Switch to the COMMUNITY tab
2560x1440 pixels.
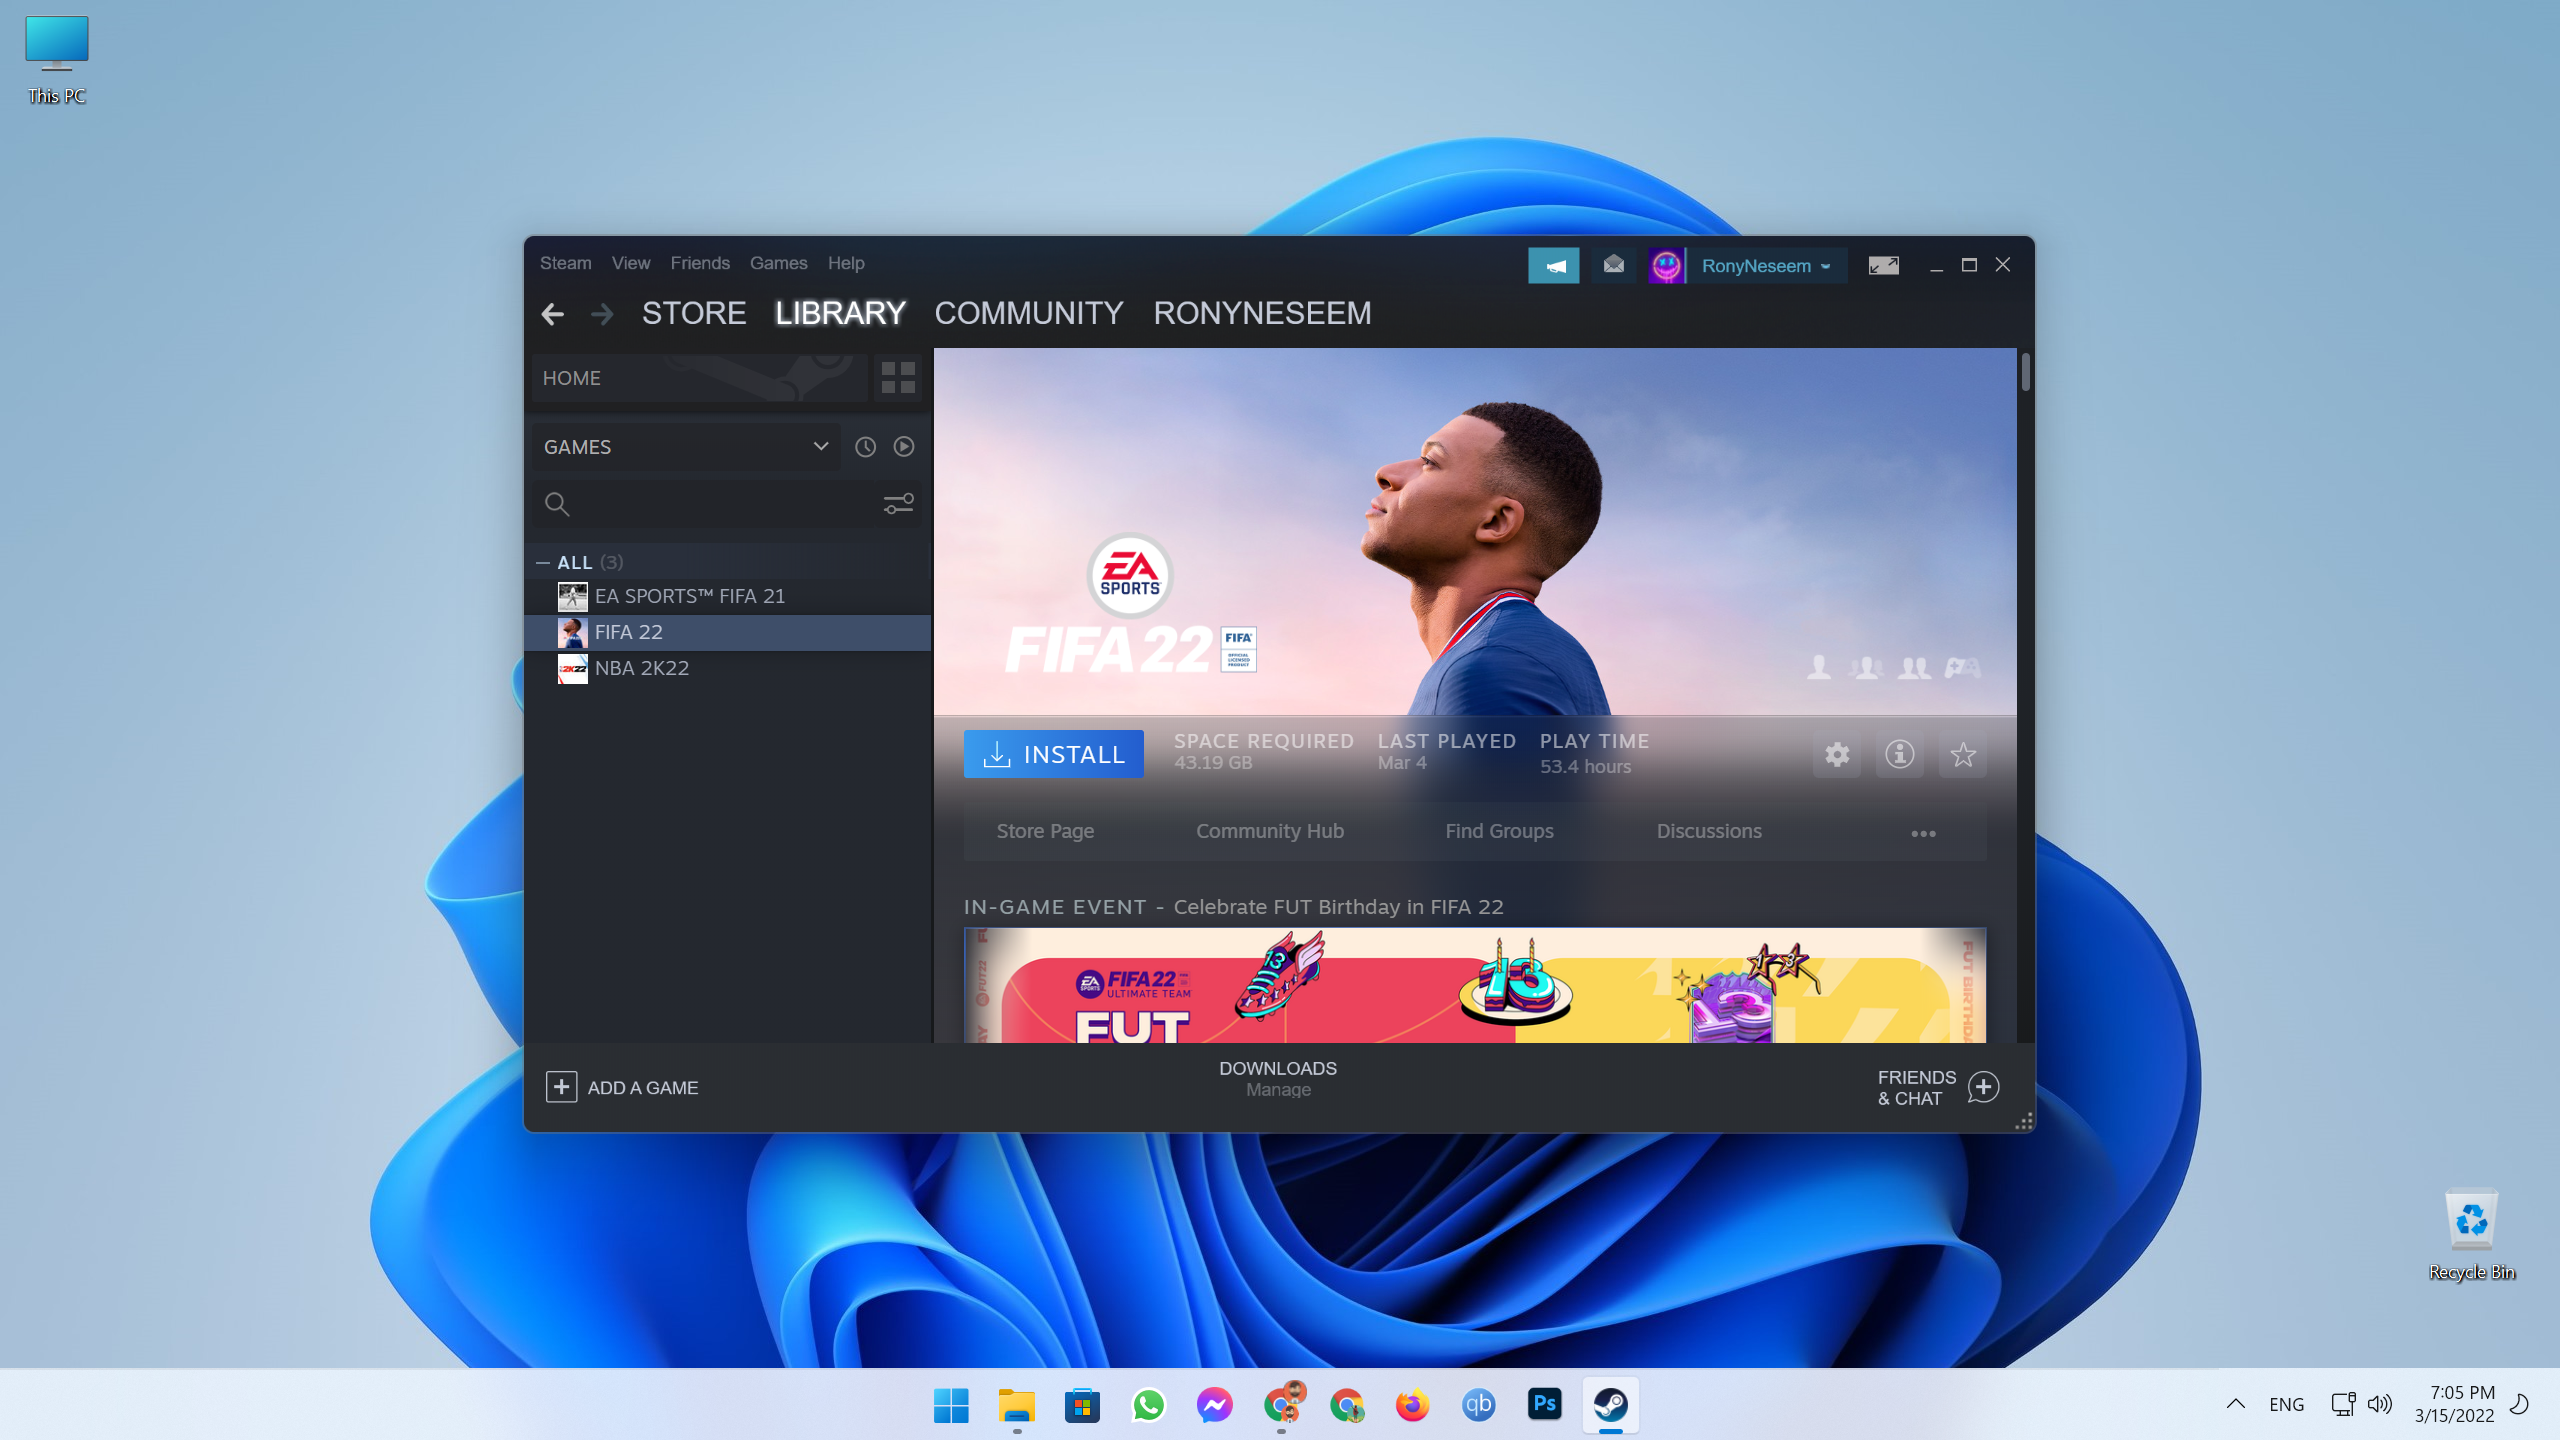point(1029,314)
